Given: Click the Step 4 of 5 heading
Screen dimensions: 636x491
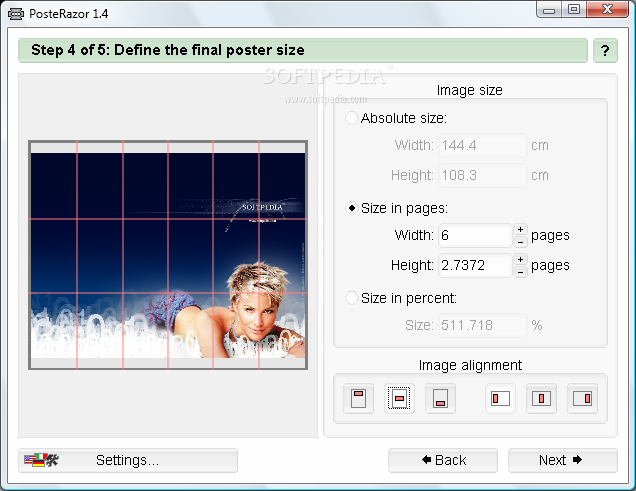Looking at the screenshot, I should click(168, 50).
